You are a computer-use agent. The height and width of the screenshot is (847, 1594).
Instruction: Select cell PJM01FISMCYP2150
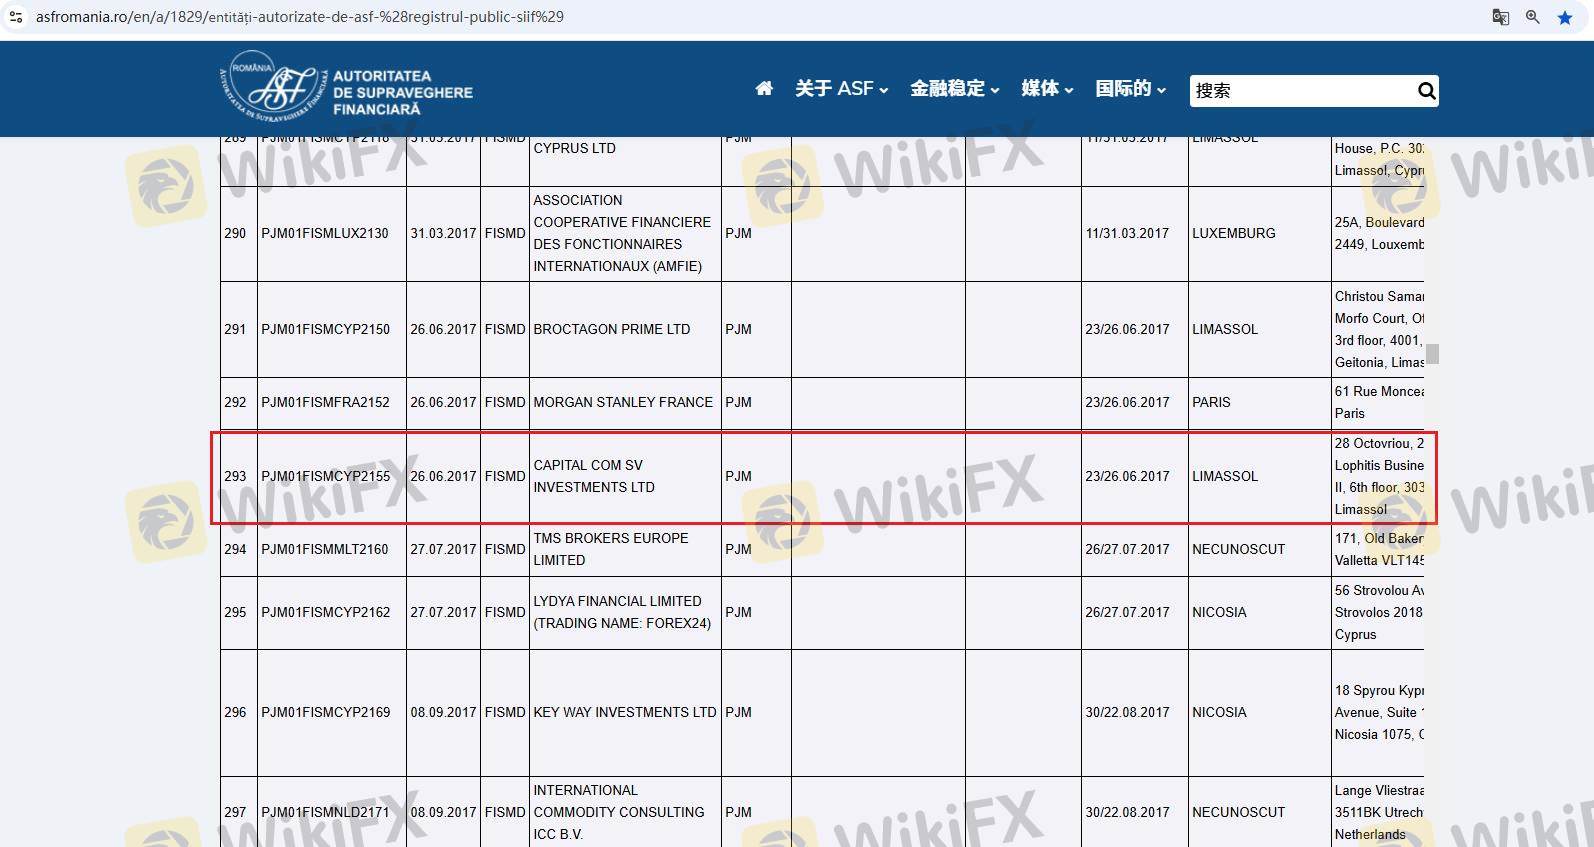[326, 329]
